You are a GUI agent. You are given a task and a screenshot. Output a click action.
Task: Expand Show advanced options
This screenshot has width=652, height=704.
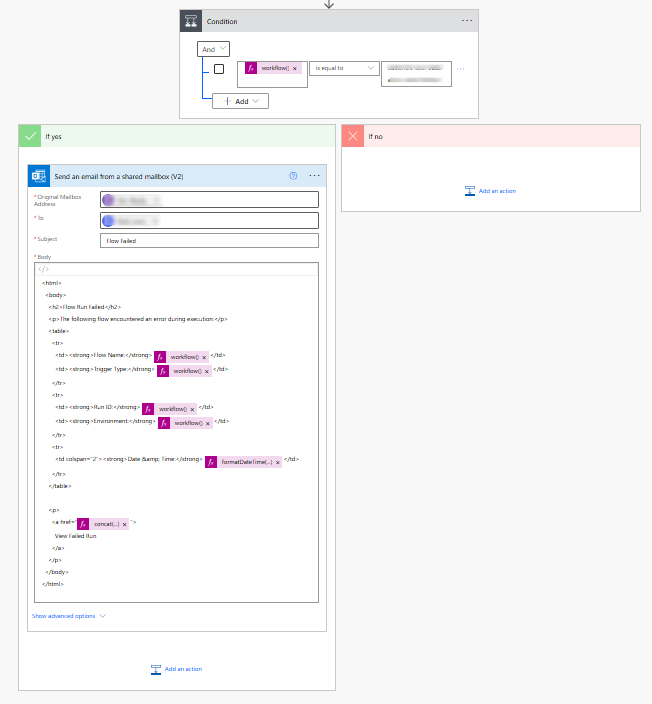pyautogui.click(x=69, y=616)
